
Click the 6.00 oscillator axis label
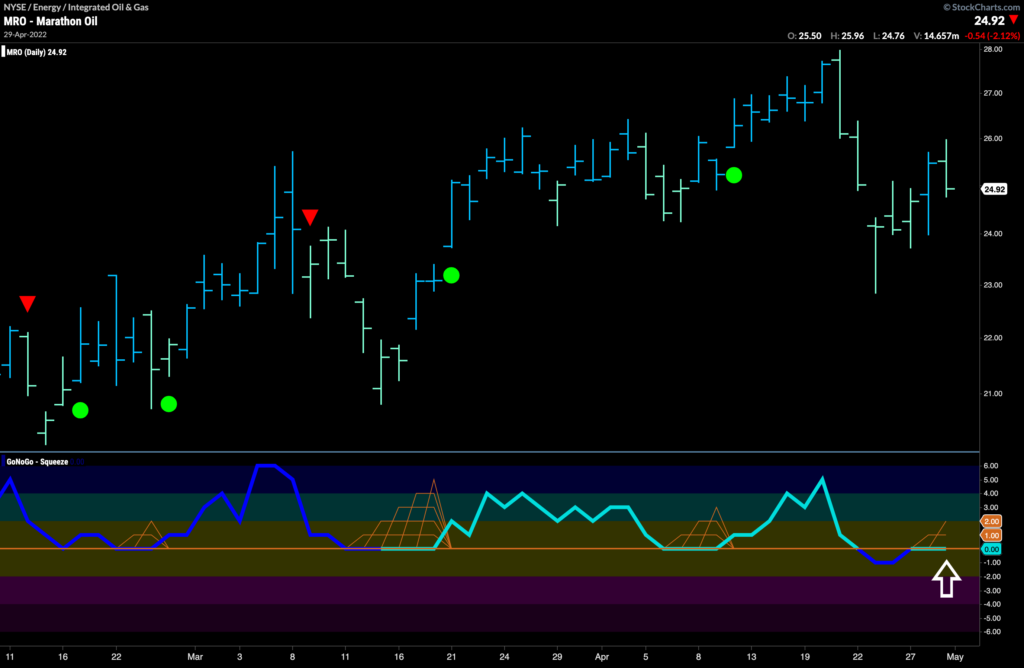click(991, 466)
